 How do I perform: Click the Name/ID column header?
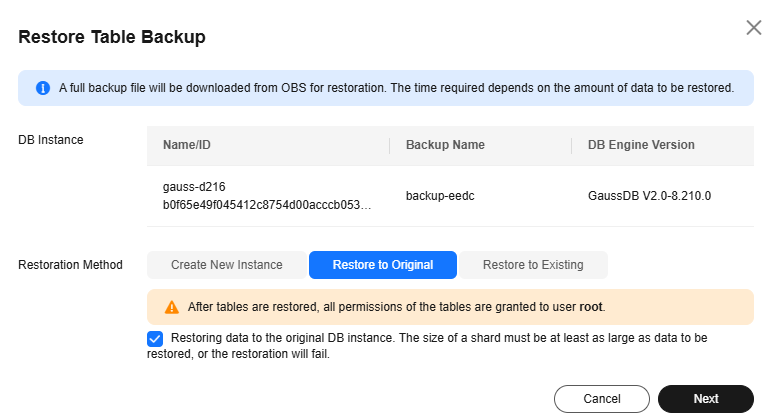tap(187, 145)
